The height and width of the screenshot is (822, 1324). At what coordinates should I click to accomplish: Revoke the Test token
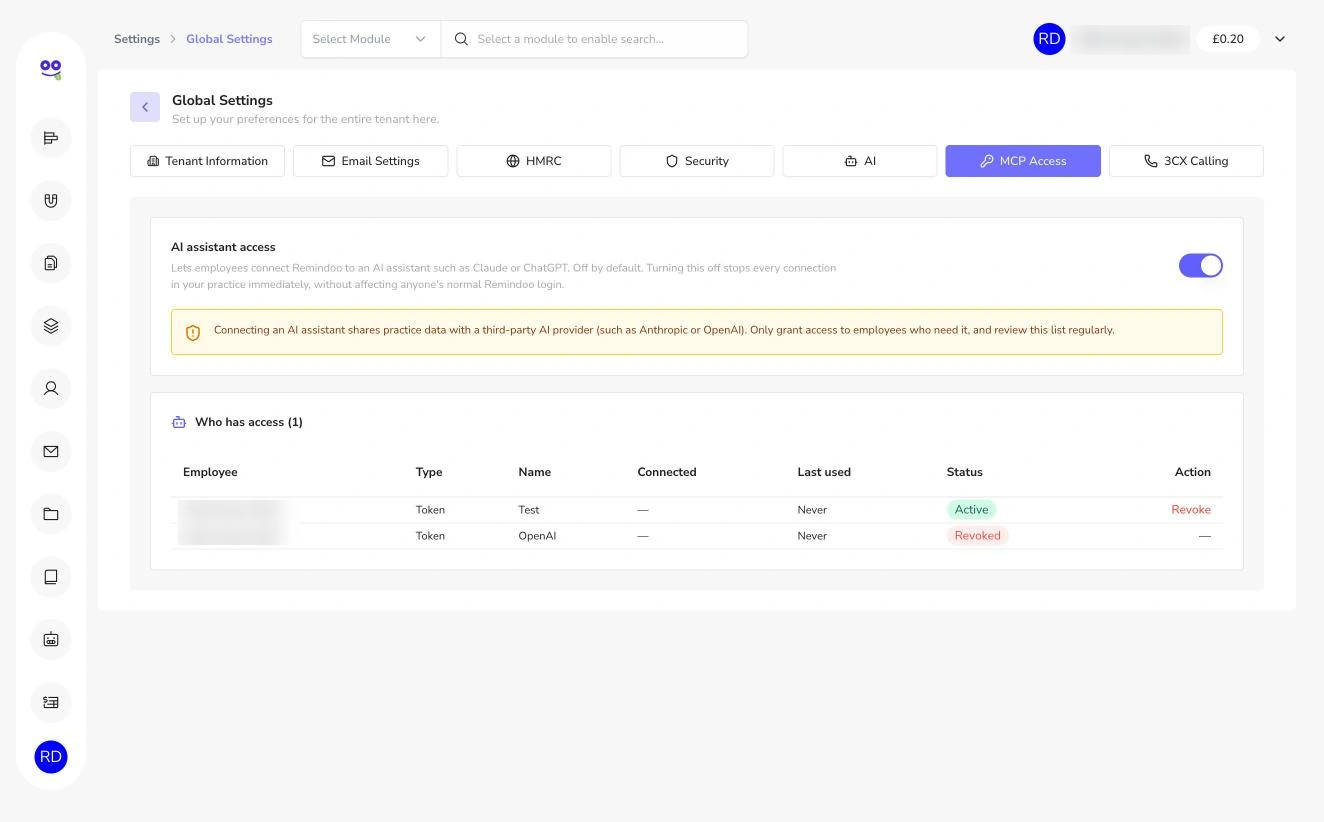[1191, 510]
